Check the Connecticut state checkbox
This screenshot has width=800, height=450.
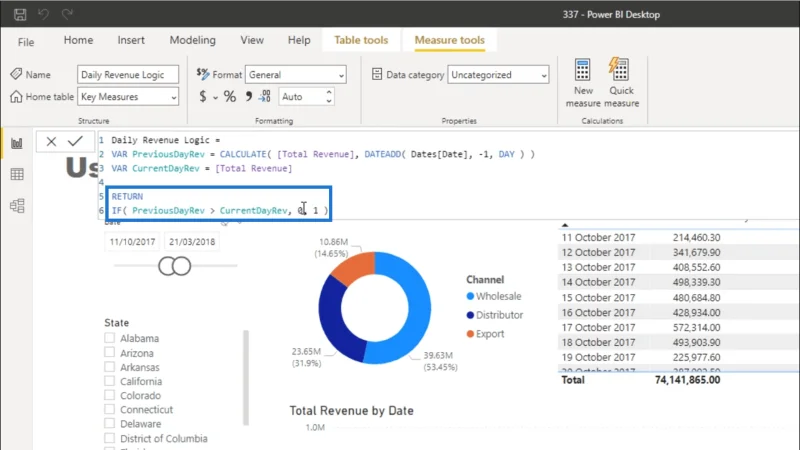[x=109, y=409]
